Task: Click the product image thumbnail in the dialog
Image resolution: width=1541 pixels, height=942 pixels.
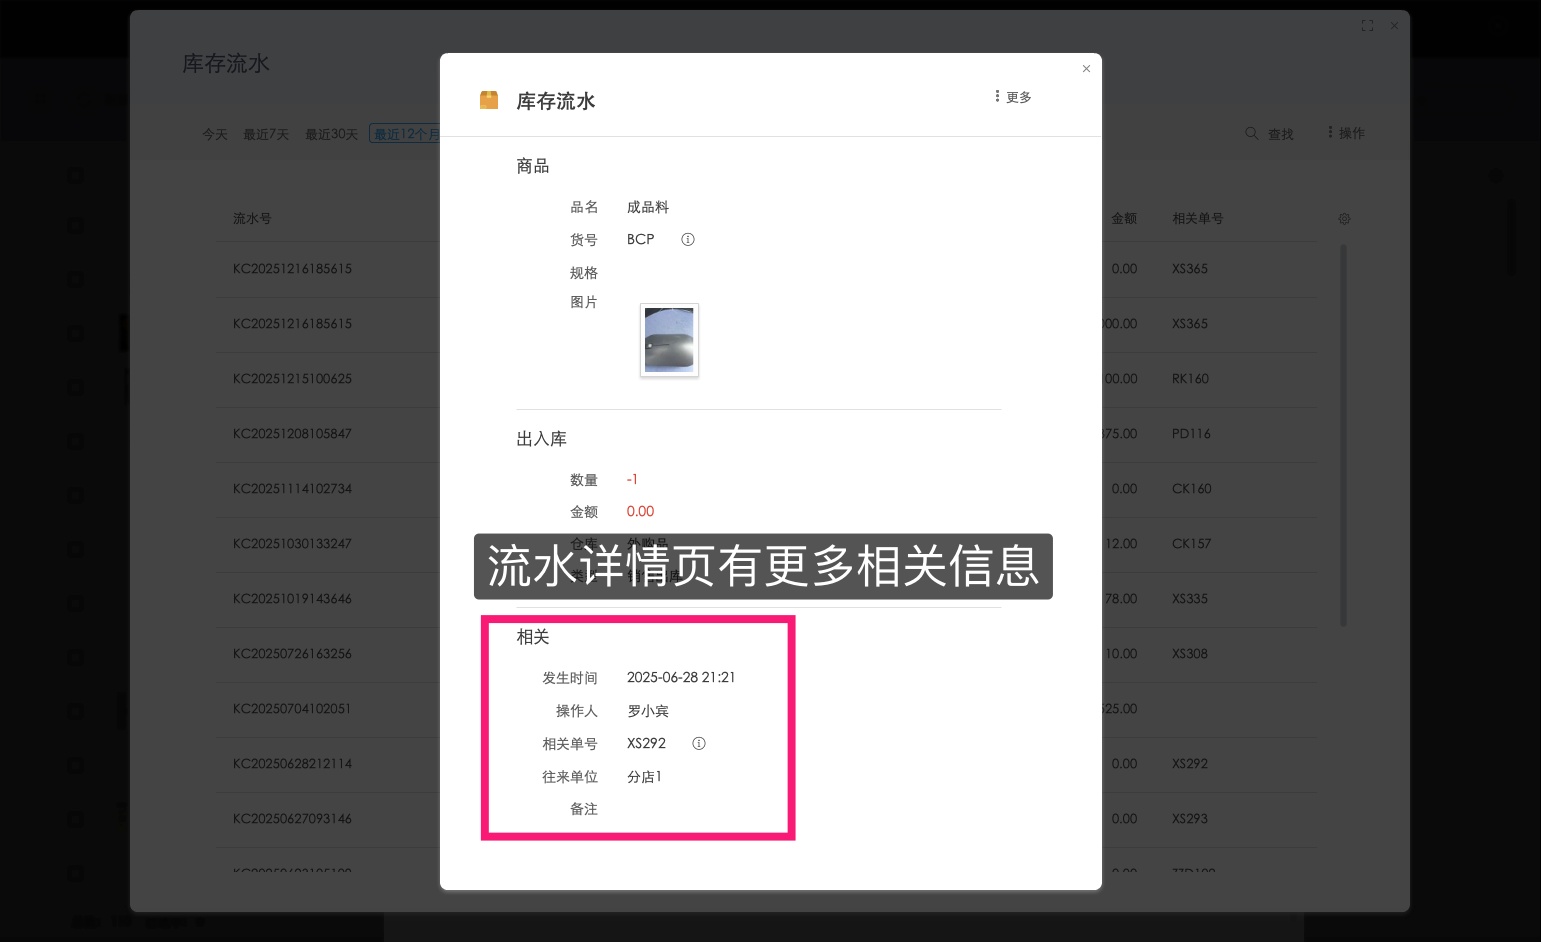Action: (x=668, y=340)
